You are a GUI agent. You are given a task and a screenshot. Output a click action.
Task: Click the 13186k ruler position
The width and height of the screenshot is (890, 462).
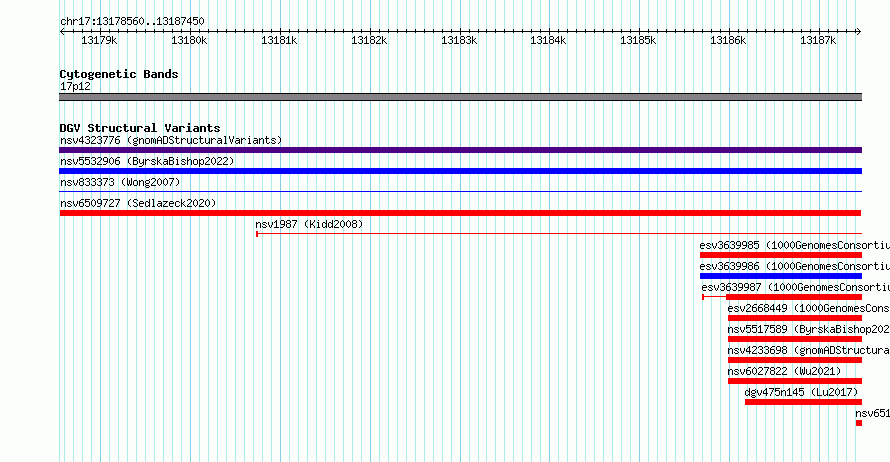pos(728,40)
